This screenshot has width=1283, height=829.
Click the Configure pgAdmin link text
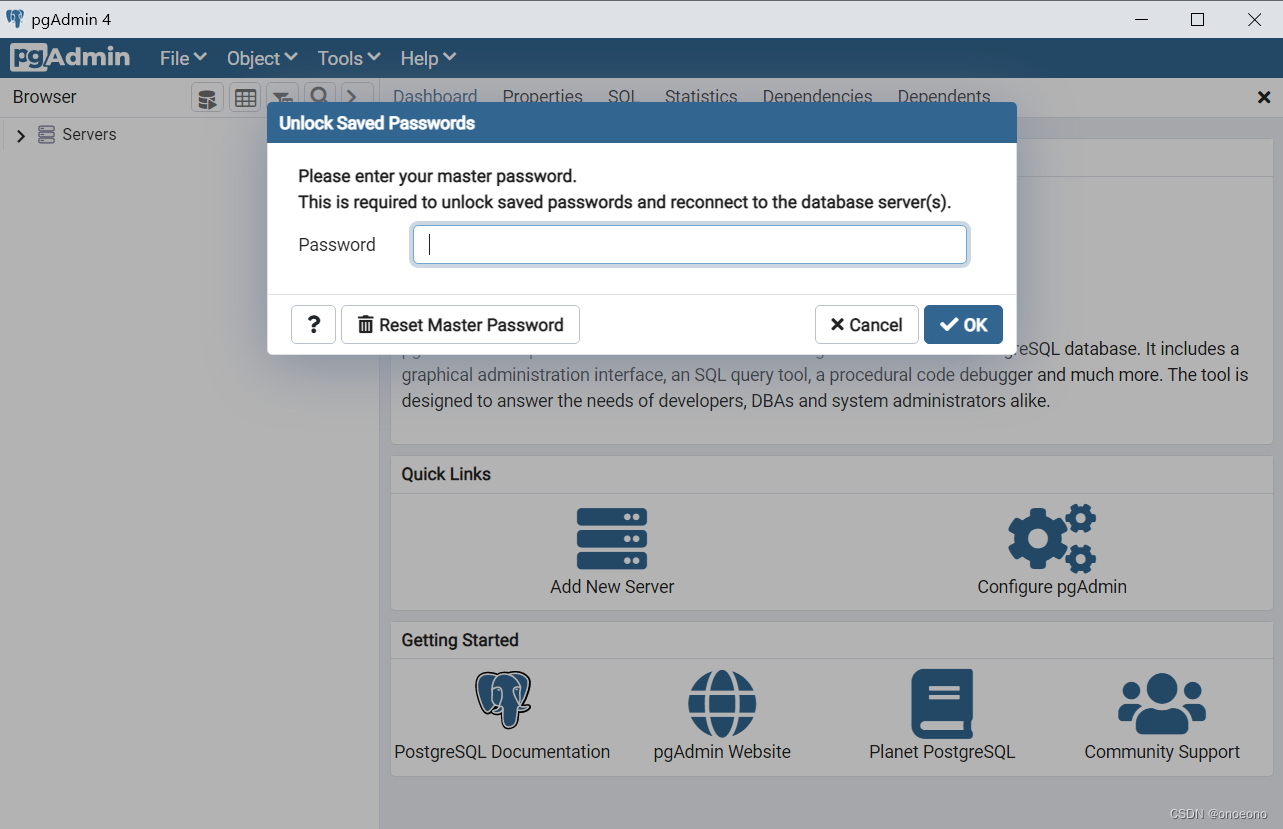point(1052,587)
